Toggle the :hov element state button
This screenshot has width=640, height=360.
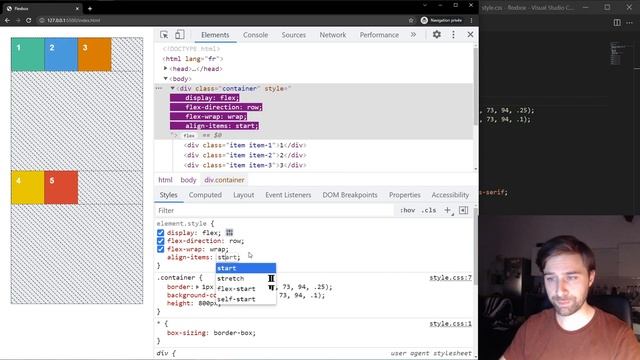click(407, 210)
